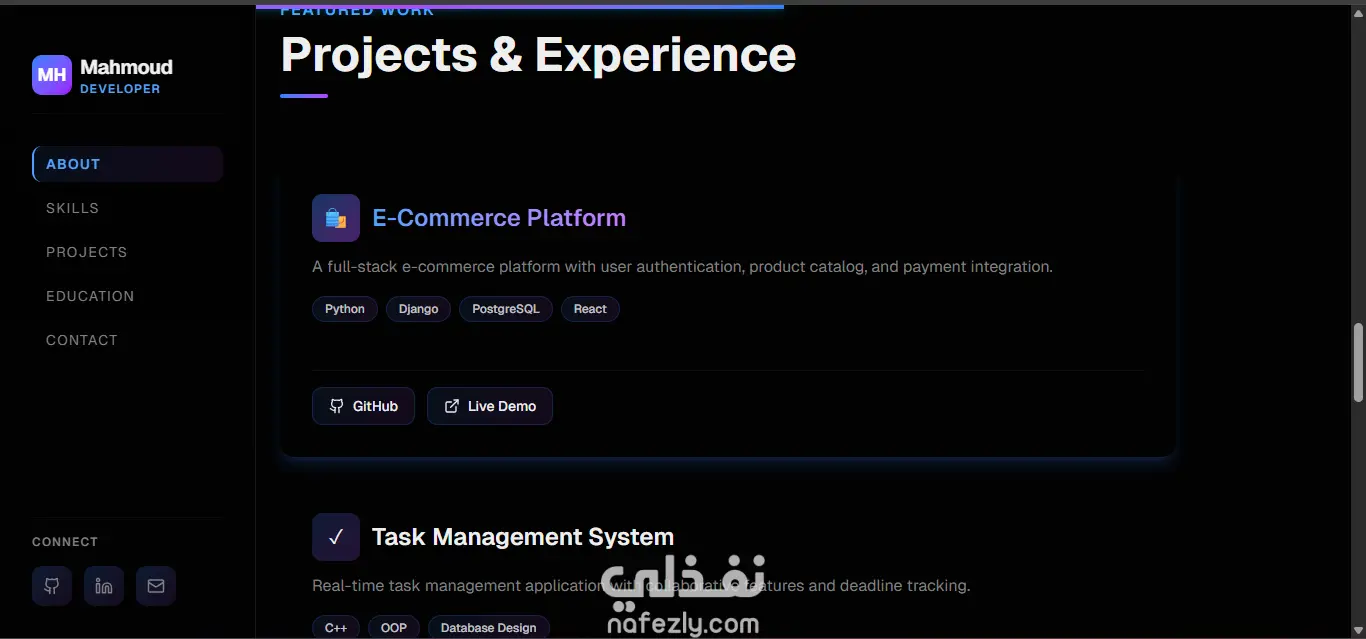Go to the About section

click(x=127, y=164)
